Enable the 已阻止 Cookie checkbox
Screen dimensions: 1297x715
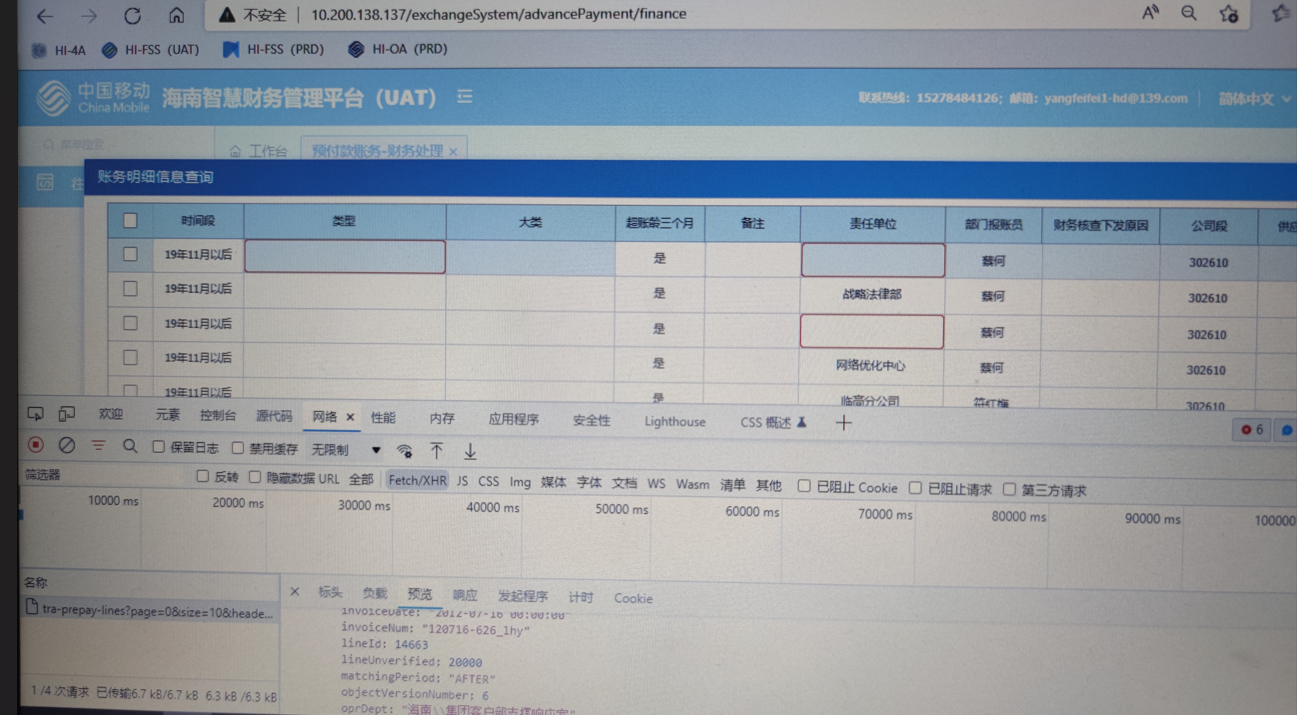point(804,486)
